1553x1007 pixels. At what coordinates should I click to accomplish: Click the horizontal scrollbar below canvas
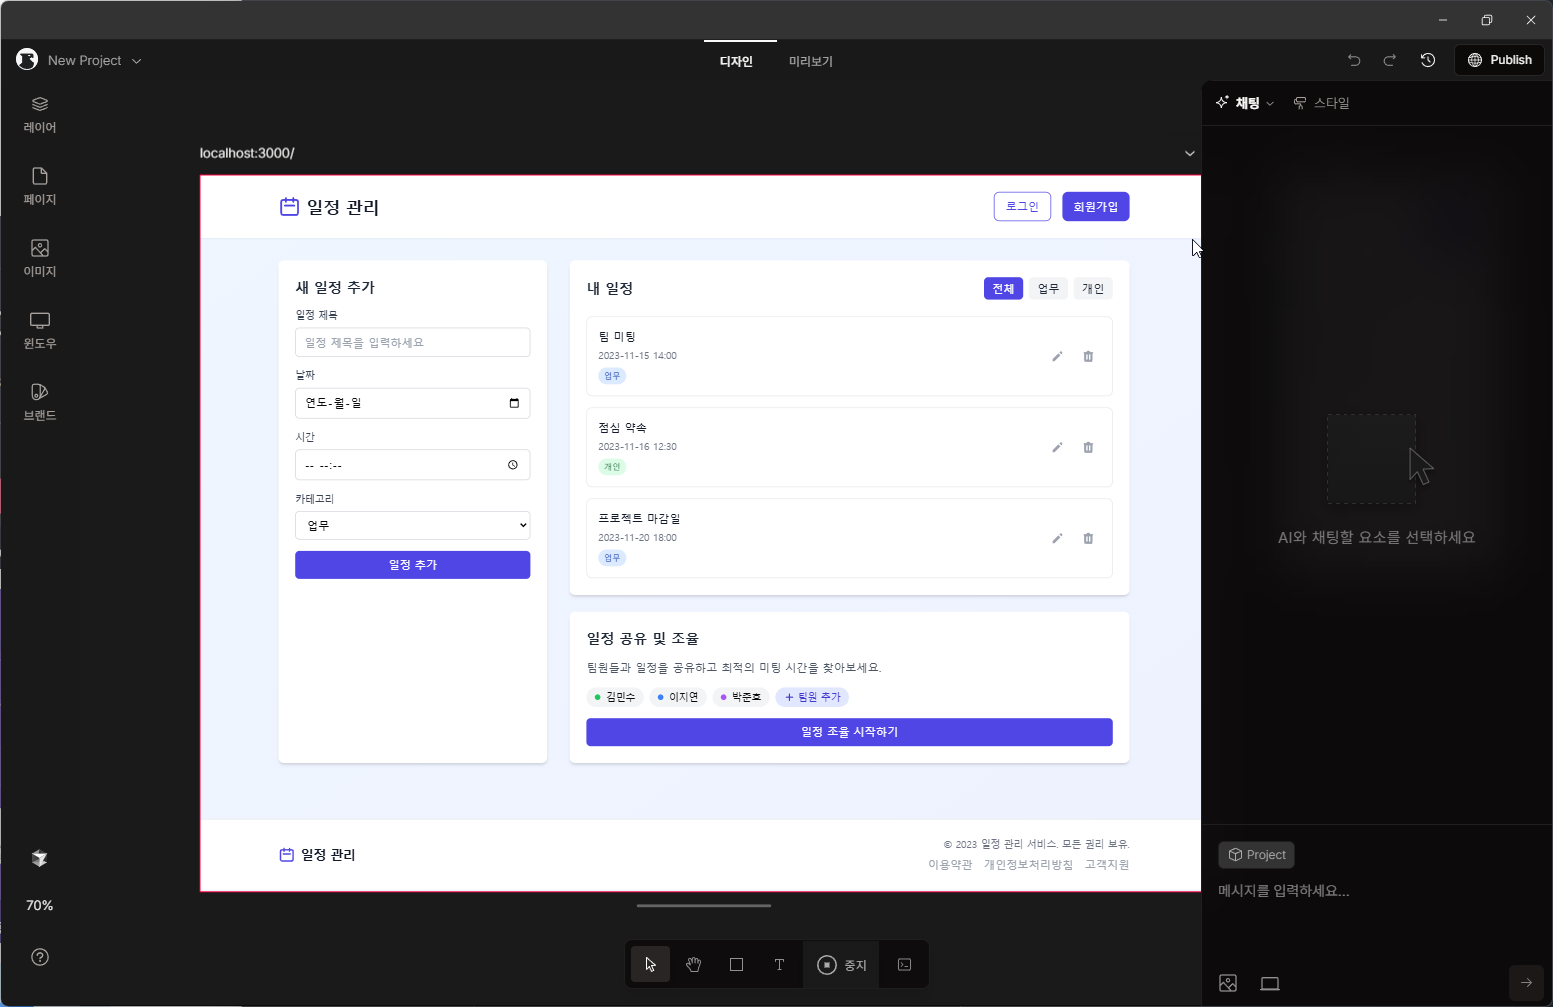pos(704,906)
